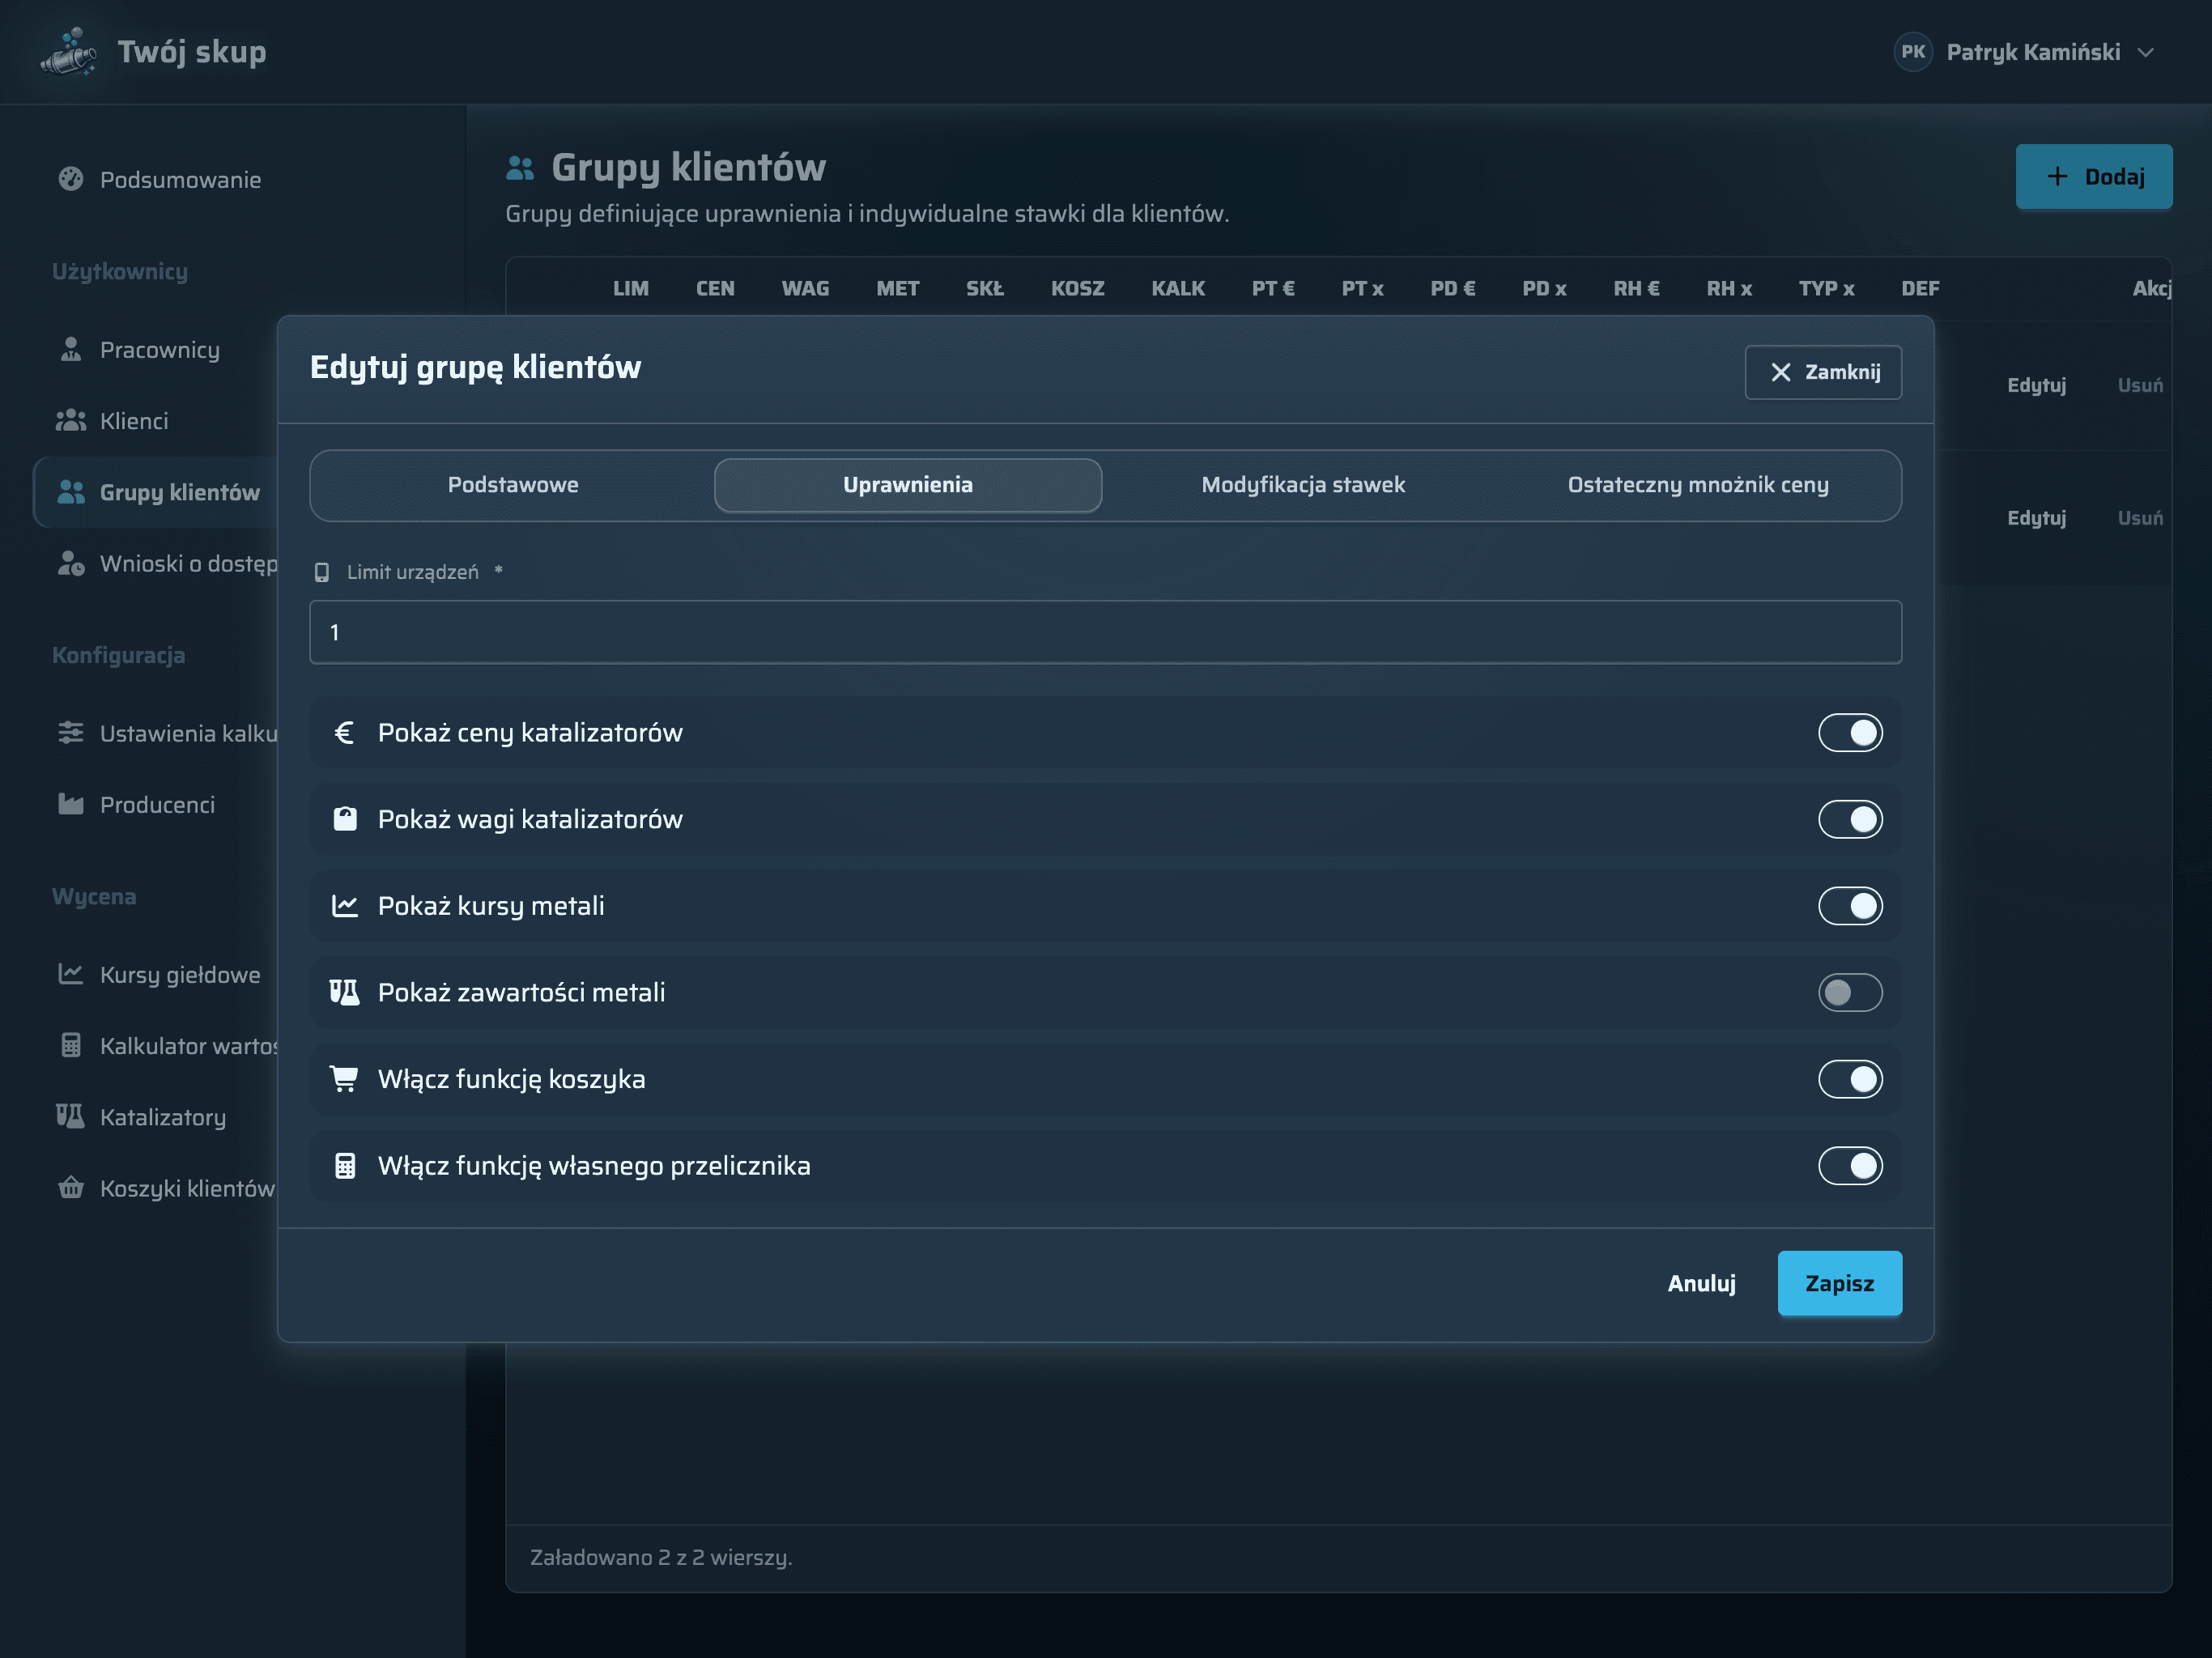The image size is (2212, 1658).
Task: Click the calculator icon beside własnego przelicznika
Action: click(344, 1166)
